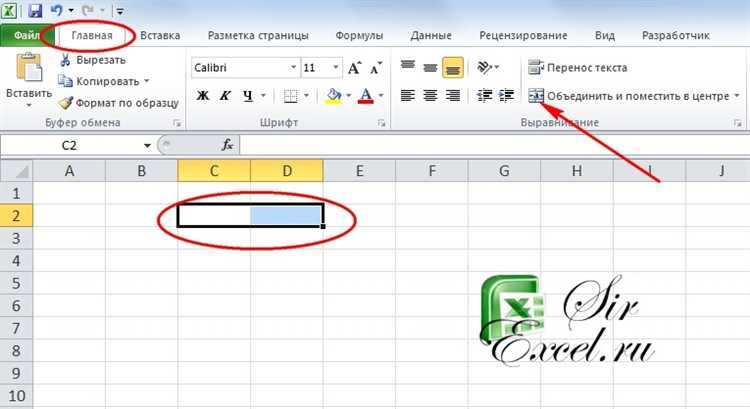Open the Копировать dropdown arrow

point(146,81)
